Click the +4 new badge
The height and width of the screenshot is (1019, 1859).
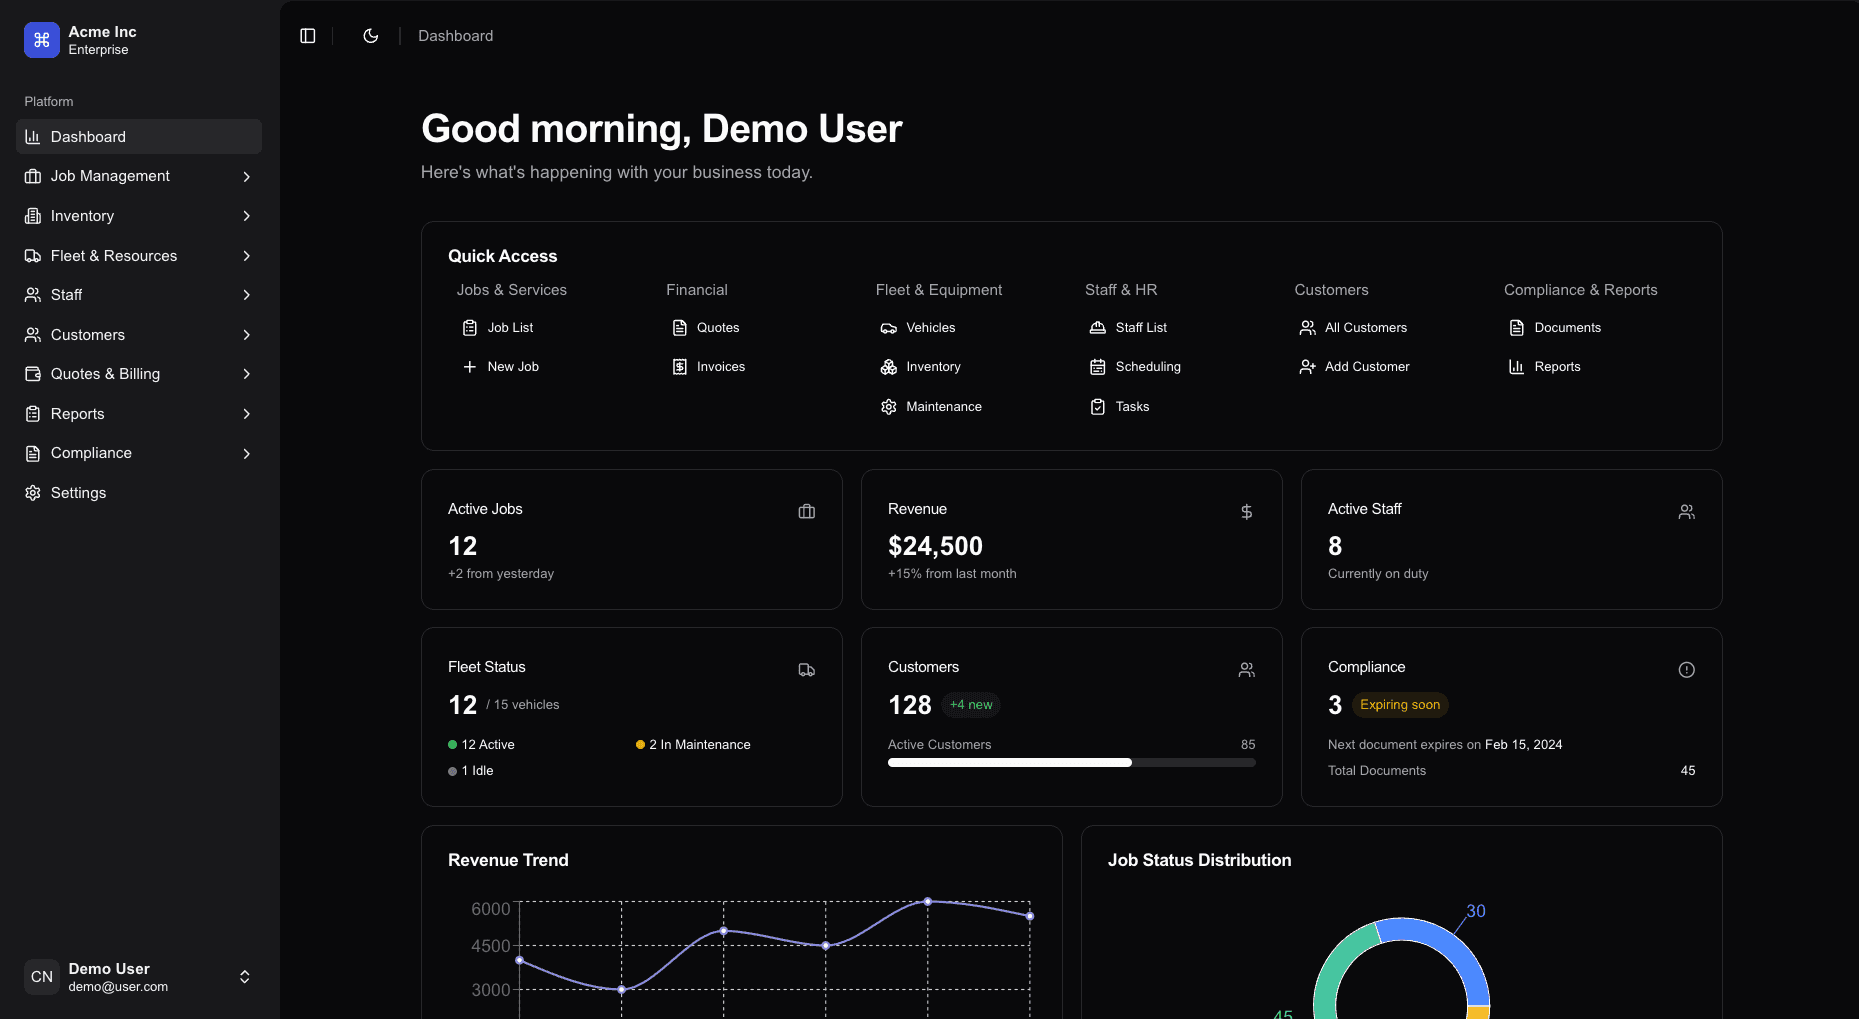pyautogui.click(x=971, y=705)
